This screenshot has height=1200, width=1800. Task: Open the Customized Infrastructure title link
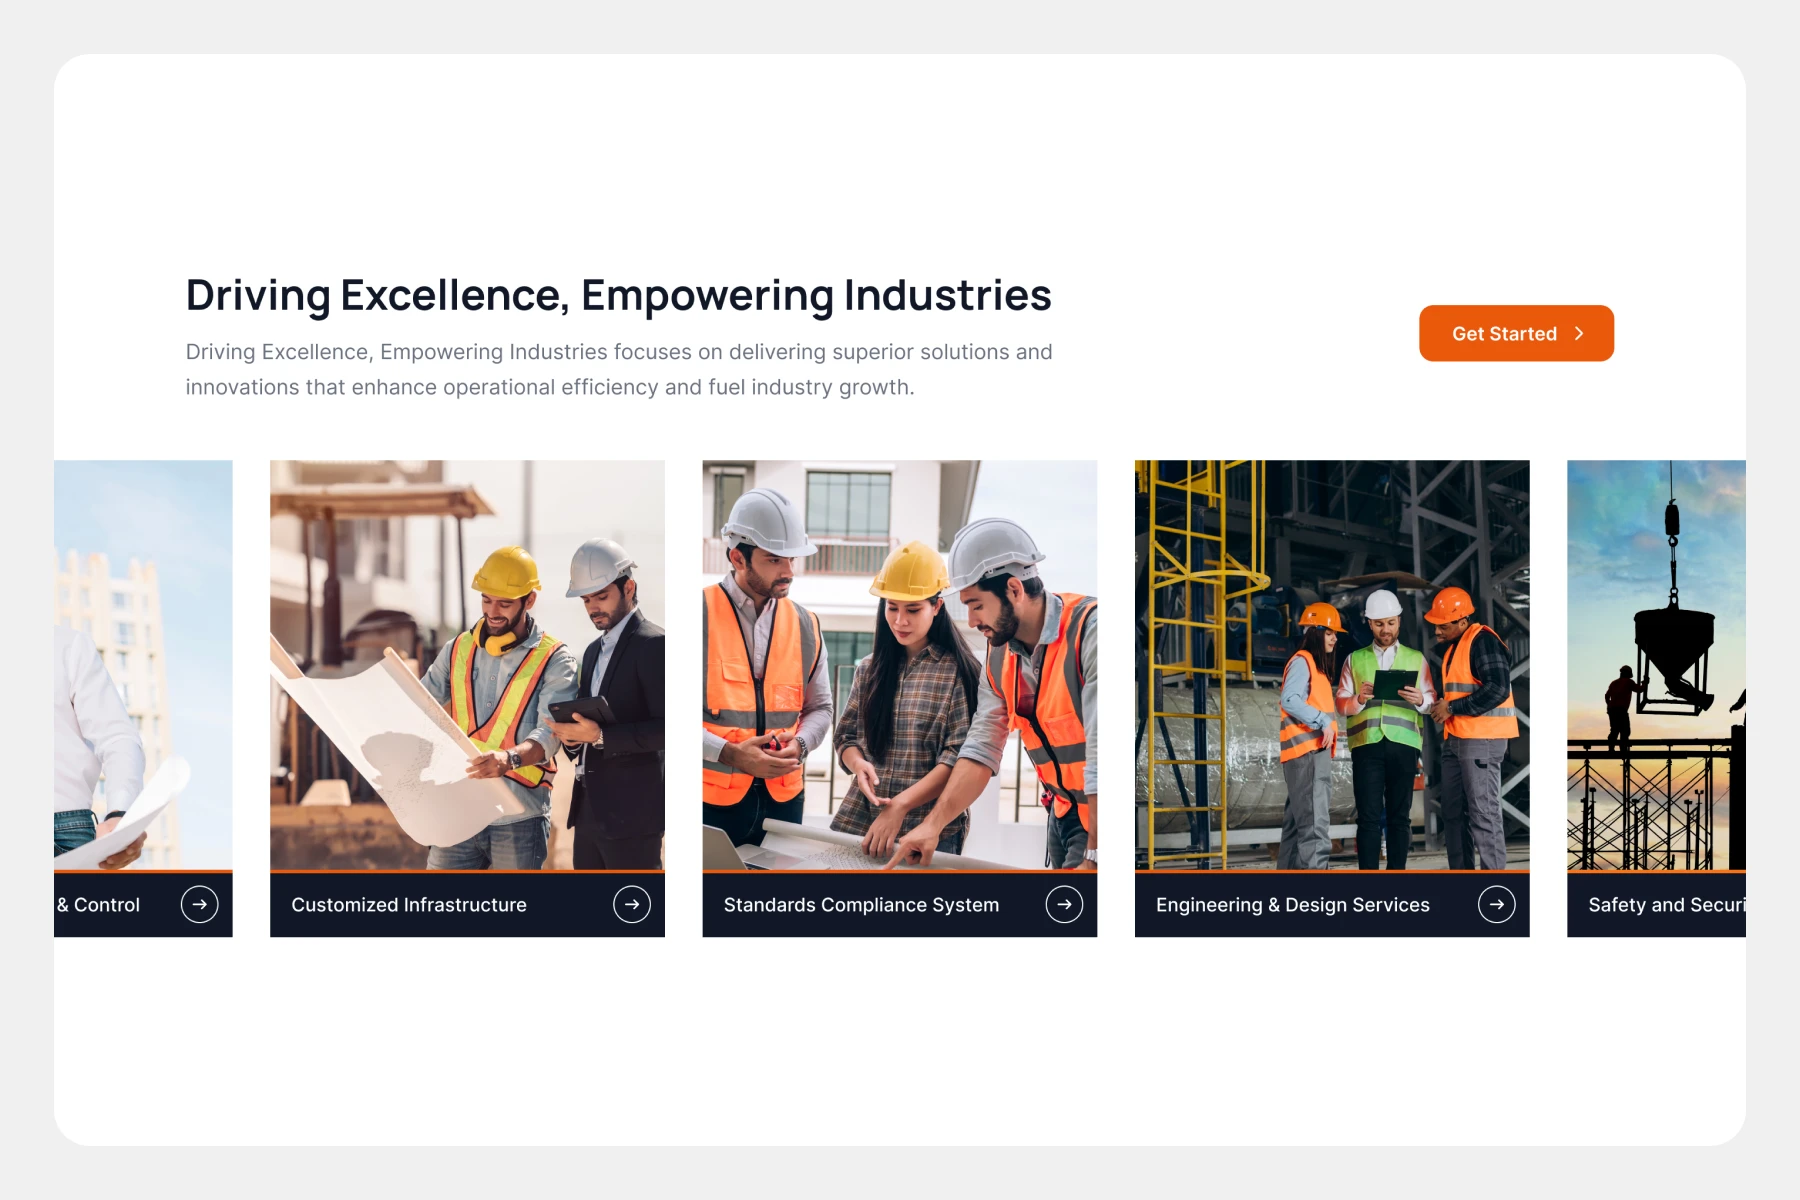[409, 905]
